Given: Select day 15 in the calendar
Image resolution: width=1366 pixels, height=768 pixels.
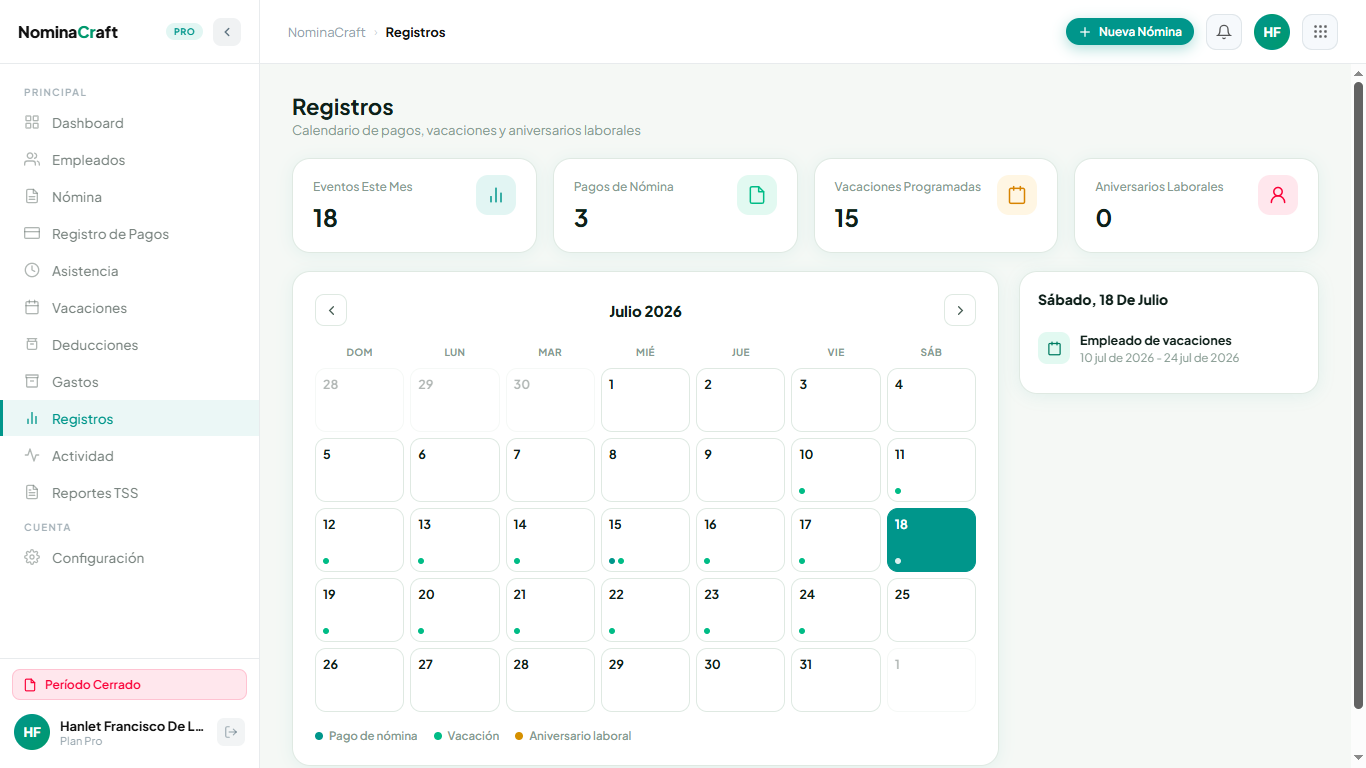Looking at the screenshot, I should click(645, 540).
